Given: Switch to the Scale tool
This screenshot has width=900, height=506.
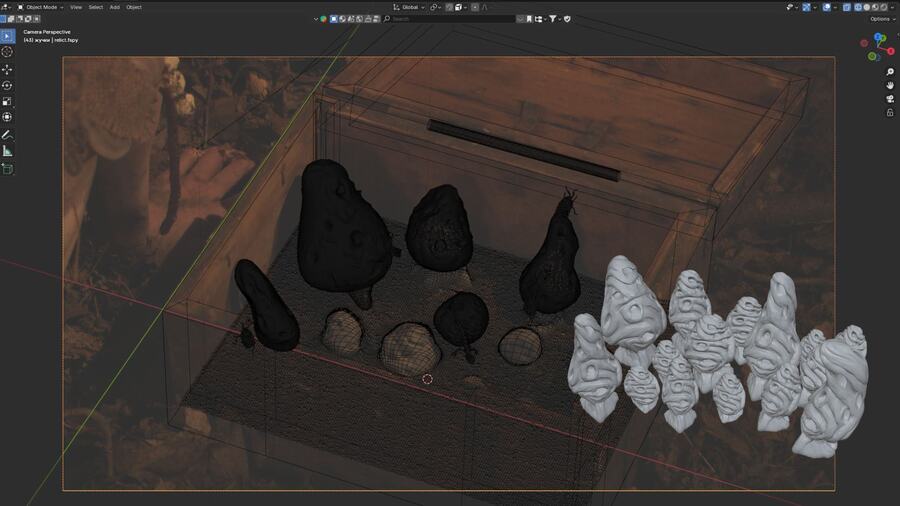Looking at the screenshot, I should tap(7, 102).
